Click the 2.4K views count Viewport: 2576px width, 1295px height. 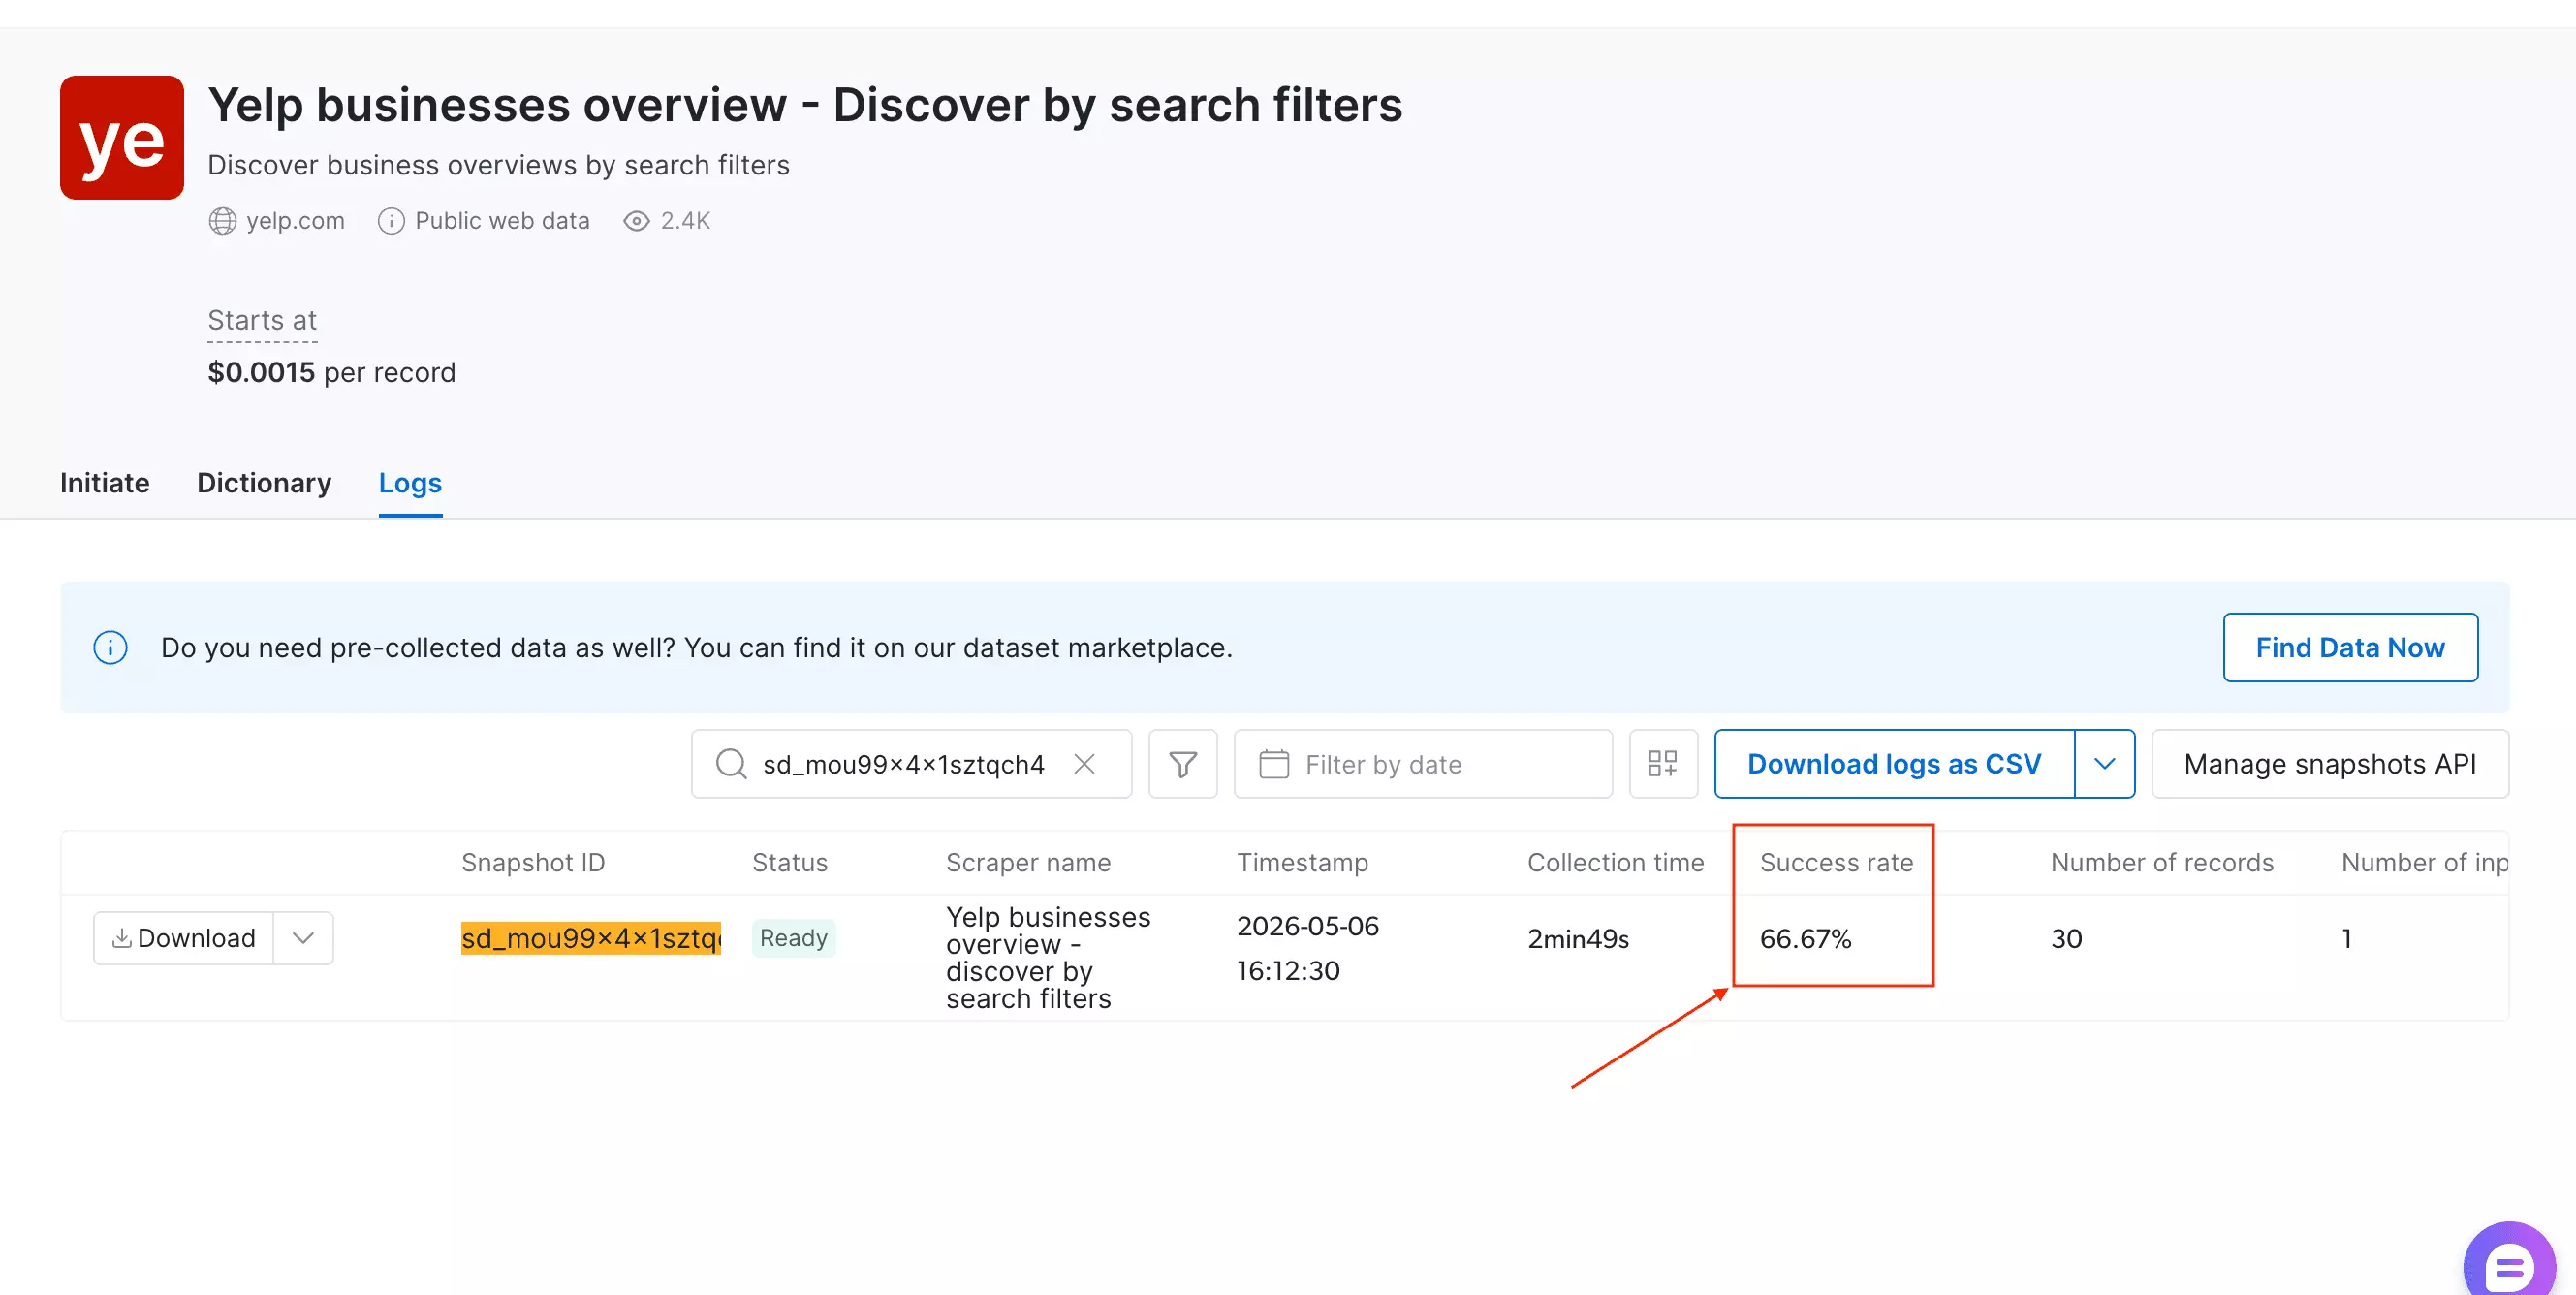(685, 221)
